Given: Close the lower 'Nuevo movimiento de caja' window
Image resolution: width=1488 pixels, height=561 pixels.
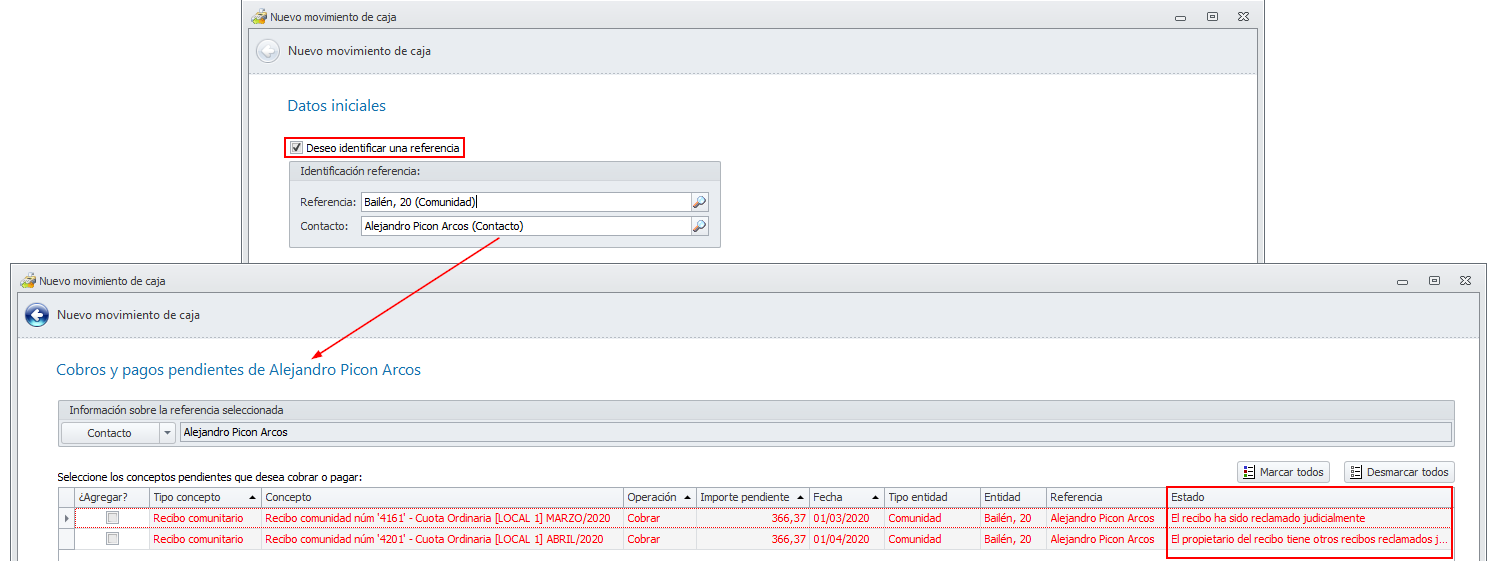Looking at the screenshot, I should (x=1465, y=281).
